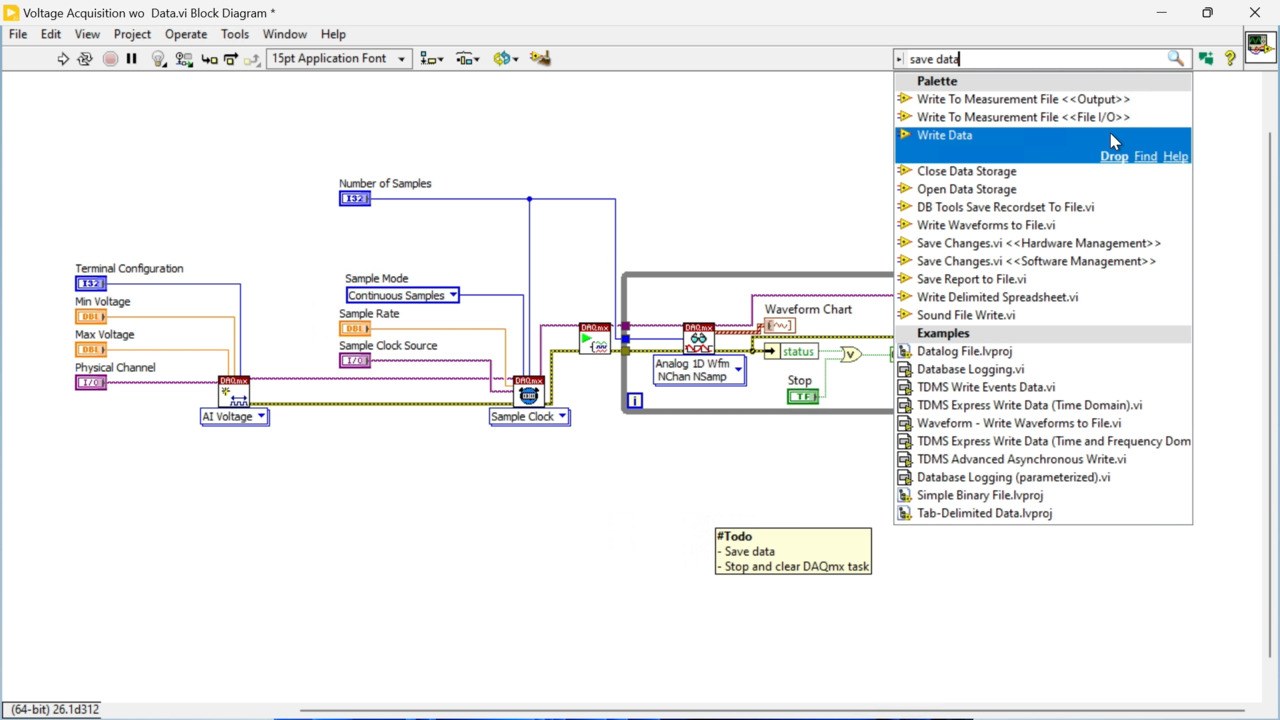1280x720 pixels.
Task: Click the DAQmx Timing node icon
Action: coord(528,391)
